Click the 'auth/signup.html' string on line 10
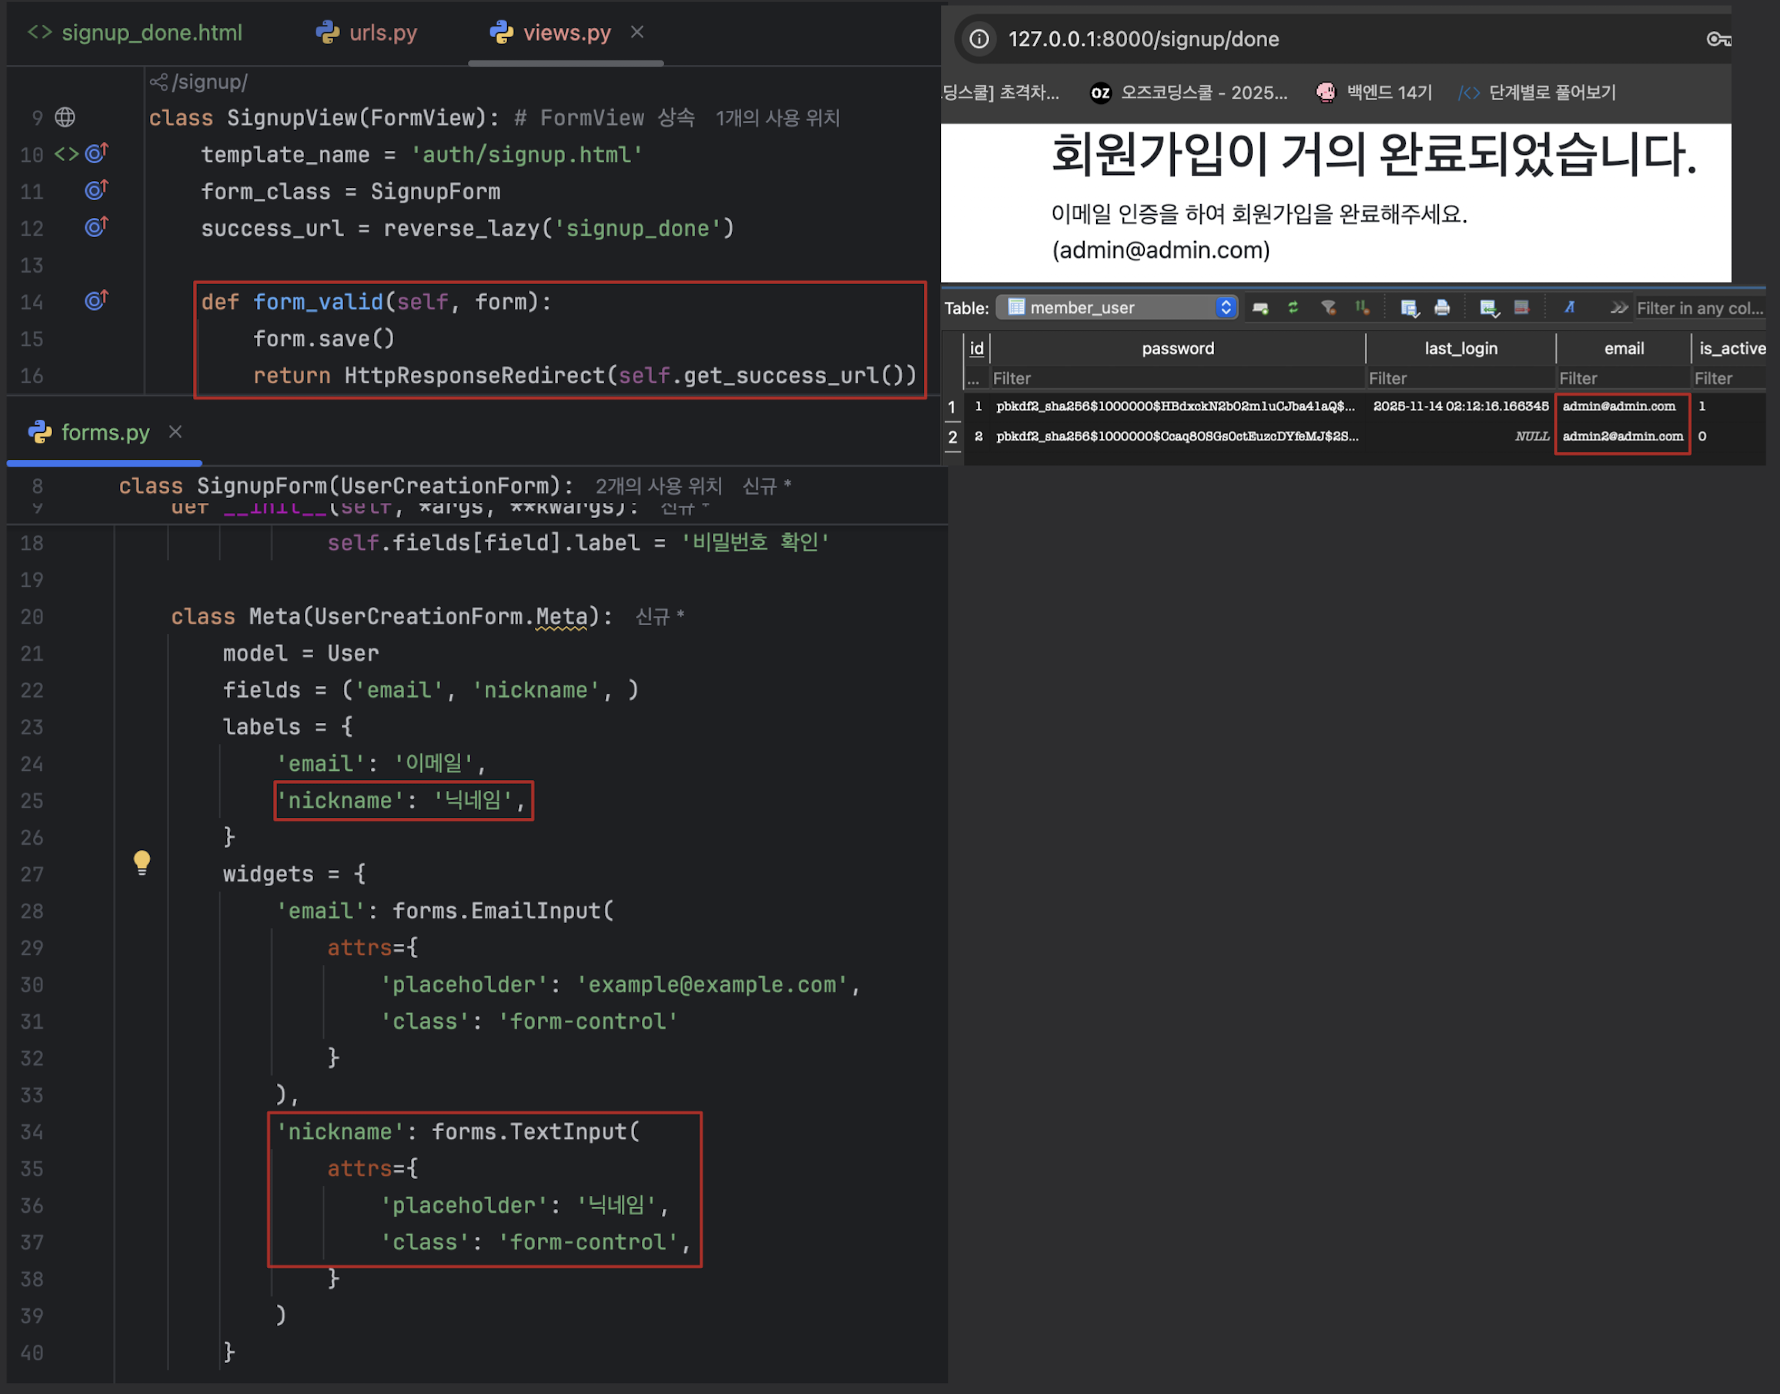 point(526,155)
